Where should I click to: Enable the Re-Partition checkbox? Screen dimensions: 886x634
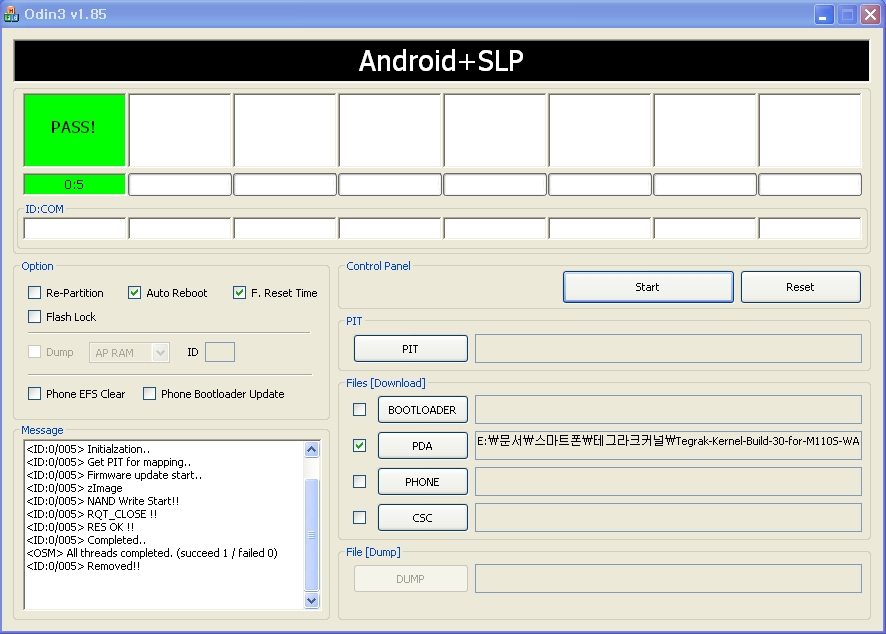(x=35, y=293)
